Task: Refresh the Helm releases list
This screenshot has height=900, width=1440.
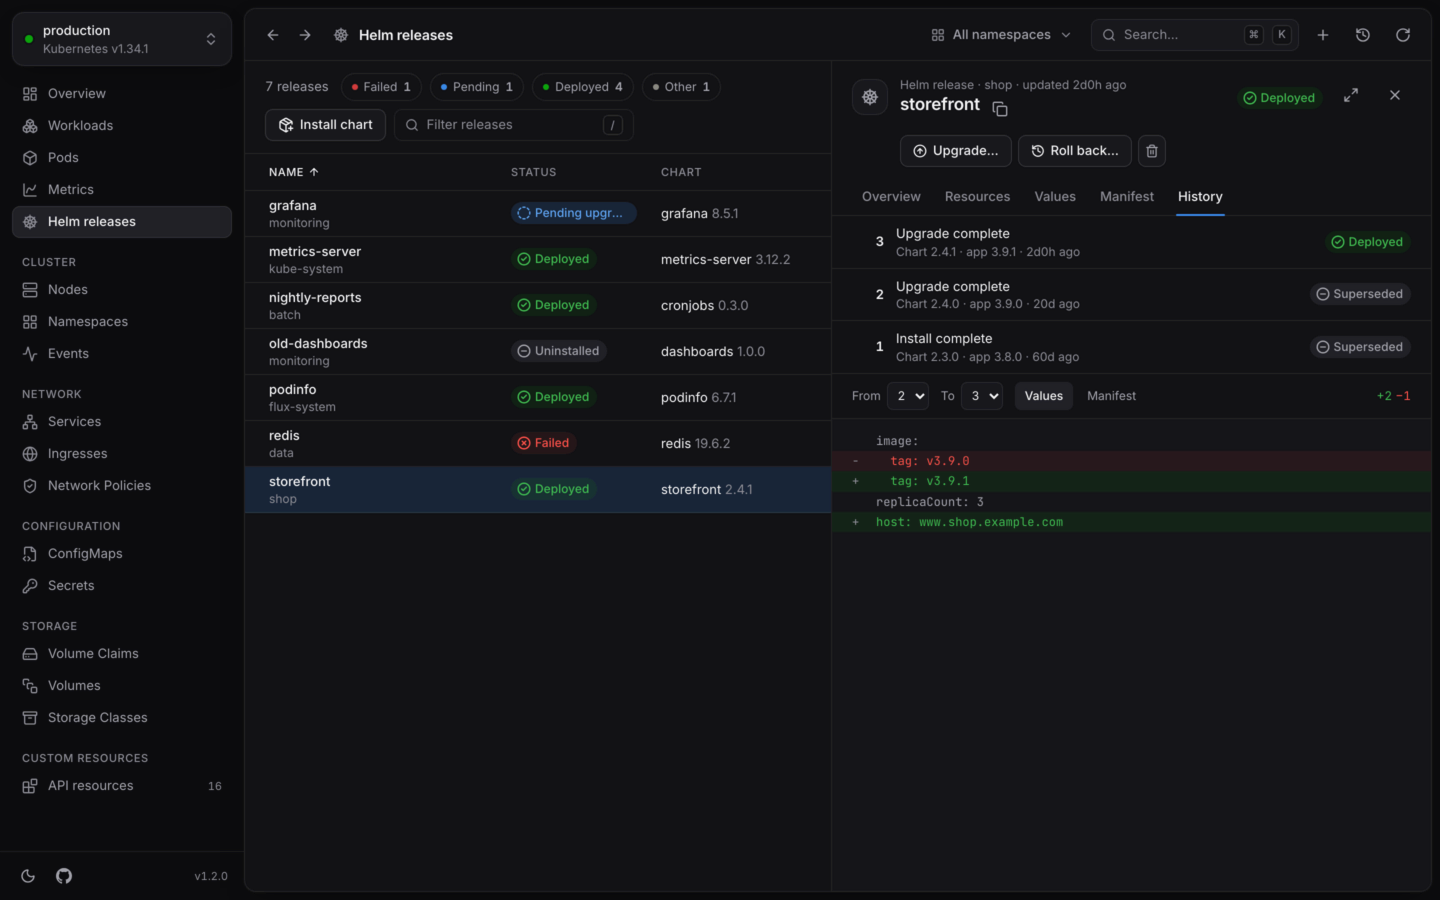Action: coord(1403,35)
